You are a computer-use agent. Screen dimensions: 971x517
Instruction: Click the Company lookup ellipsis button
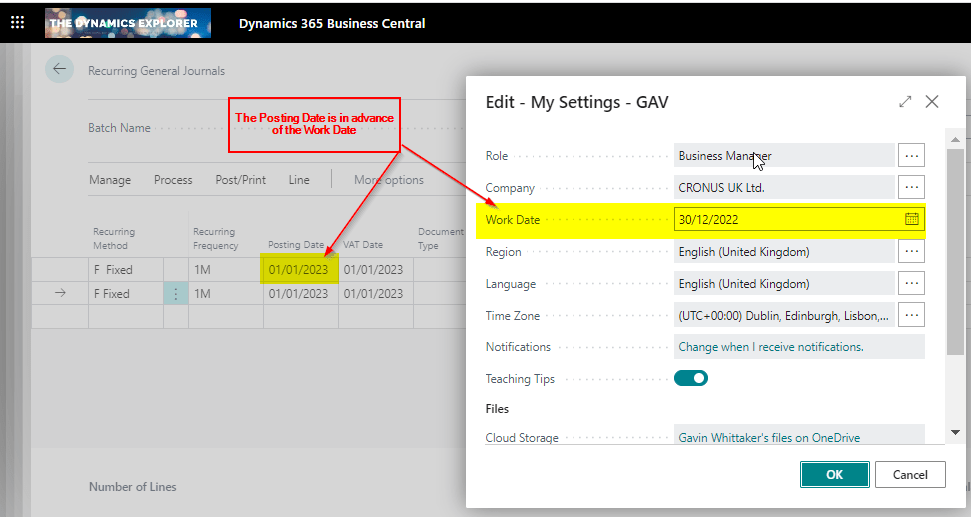911,187
